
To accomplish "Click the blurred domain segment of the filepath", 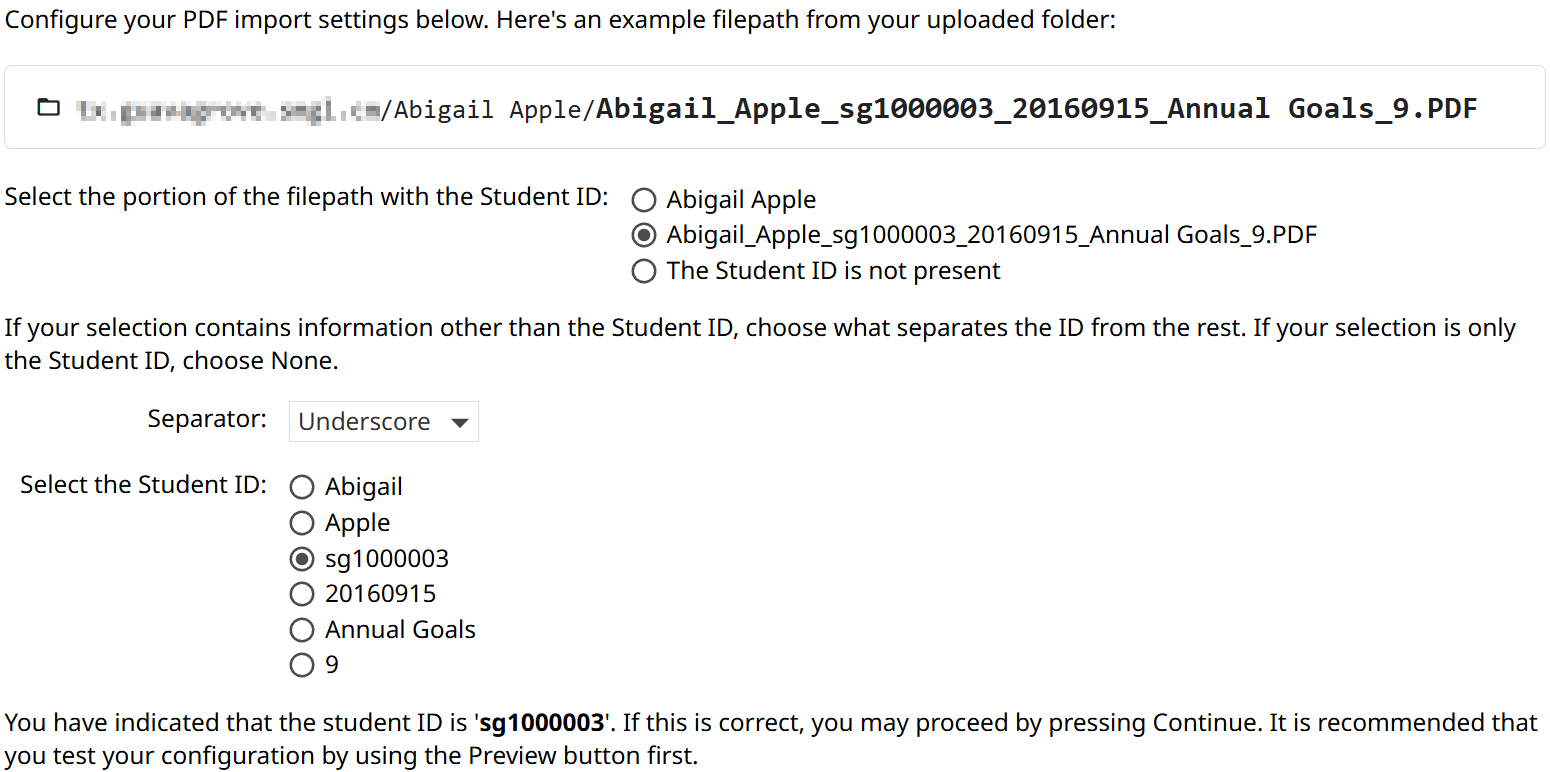I will tap(228, 109).
